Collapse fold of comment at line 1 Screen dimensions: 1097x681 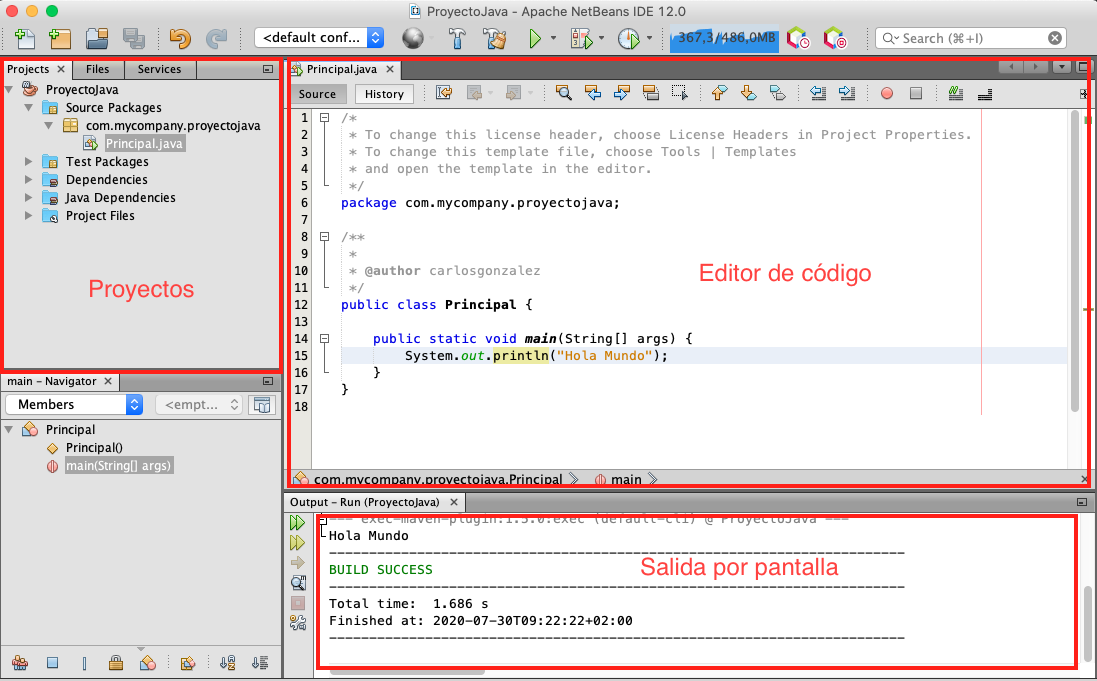click(x=325, y=118)
